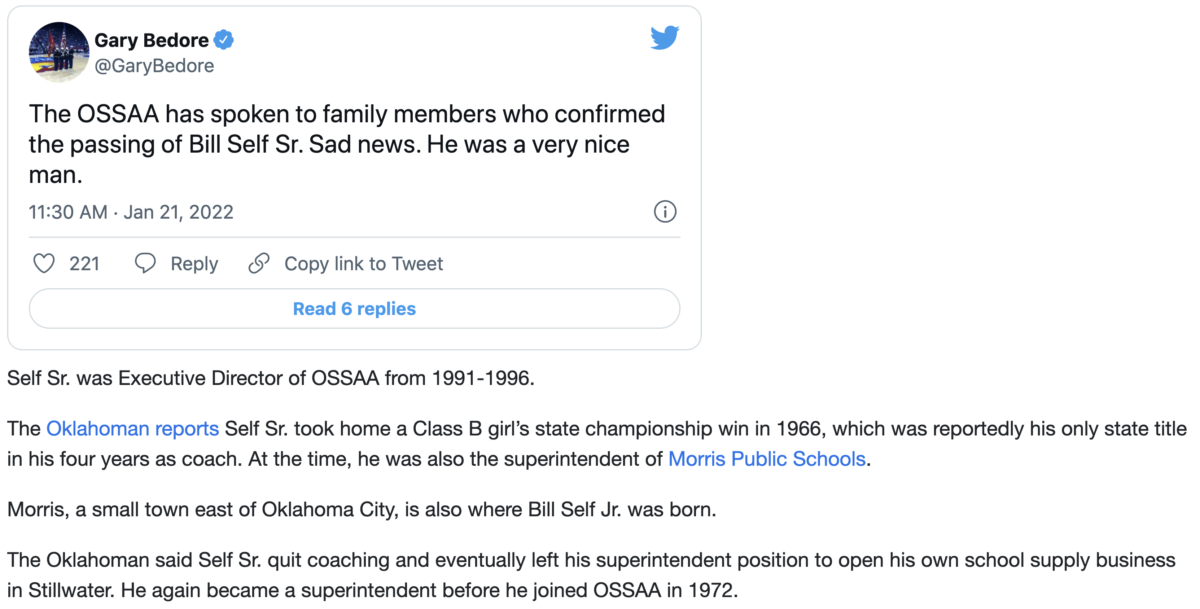Open the tweet by clicking its body text
Viewport: 1200px width, 609px height.
(x=347, y=144)
